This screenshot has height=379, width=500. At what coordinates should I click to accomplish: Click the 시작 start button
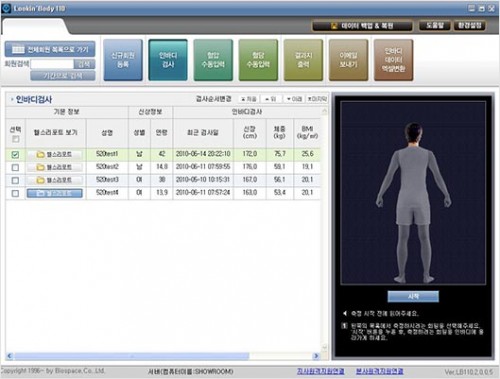point(413,296)
